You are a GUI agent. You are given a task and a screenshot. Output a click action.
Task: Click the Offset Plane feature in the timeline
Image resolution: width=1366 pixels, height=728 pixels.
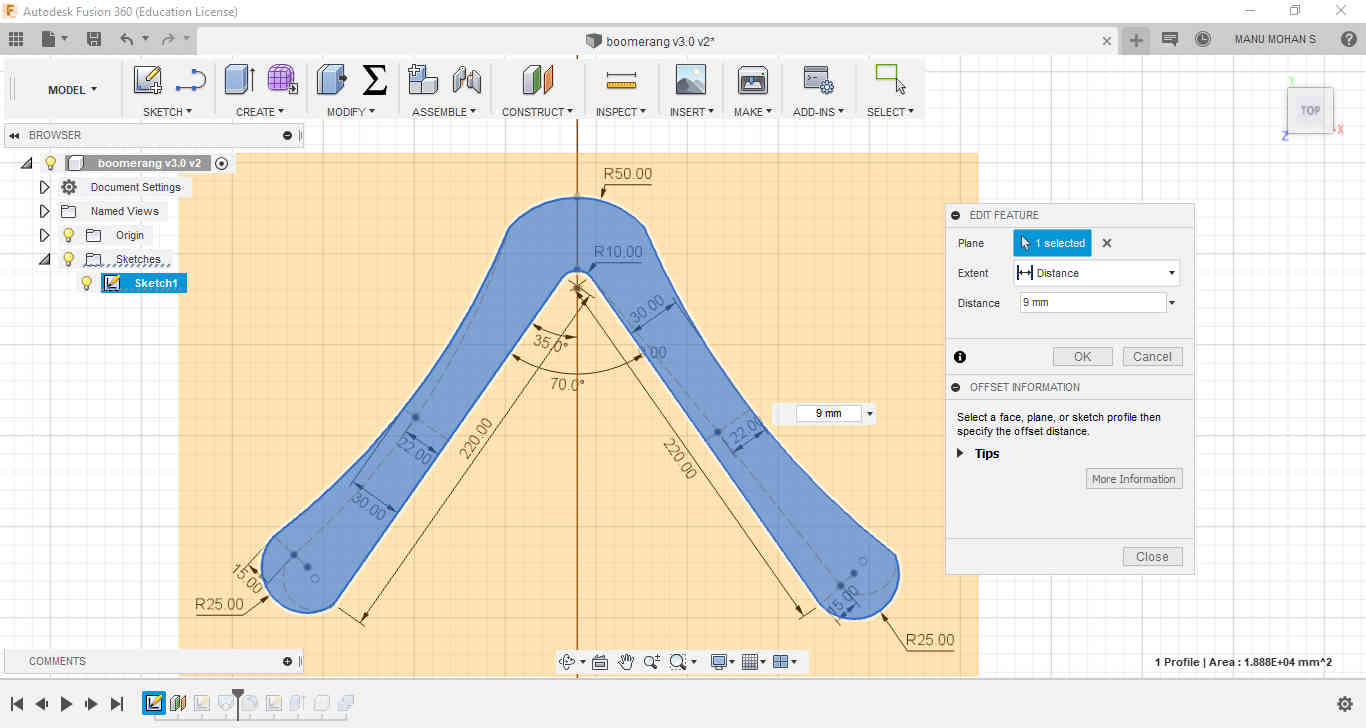(178, 703)
